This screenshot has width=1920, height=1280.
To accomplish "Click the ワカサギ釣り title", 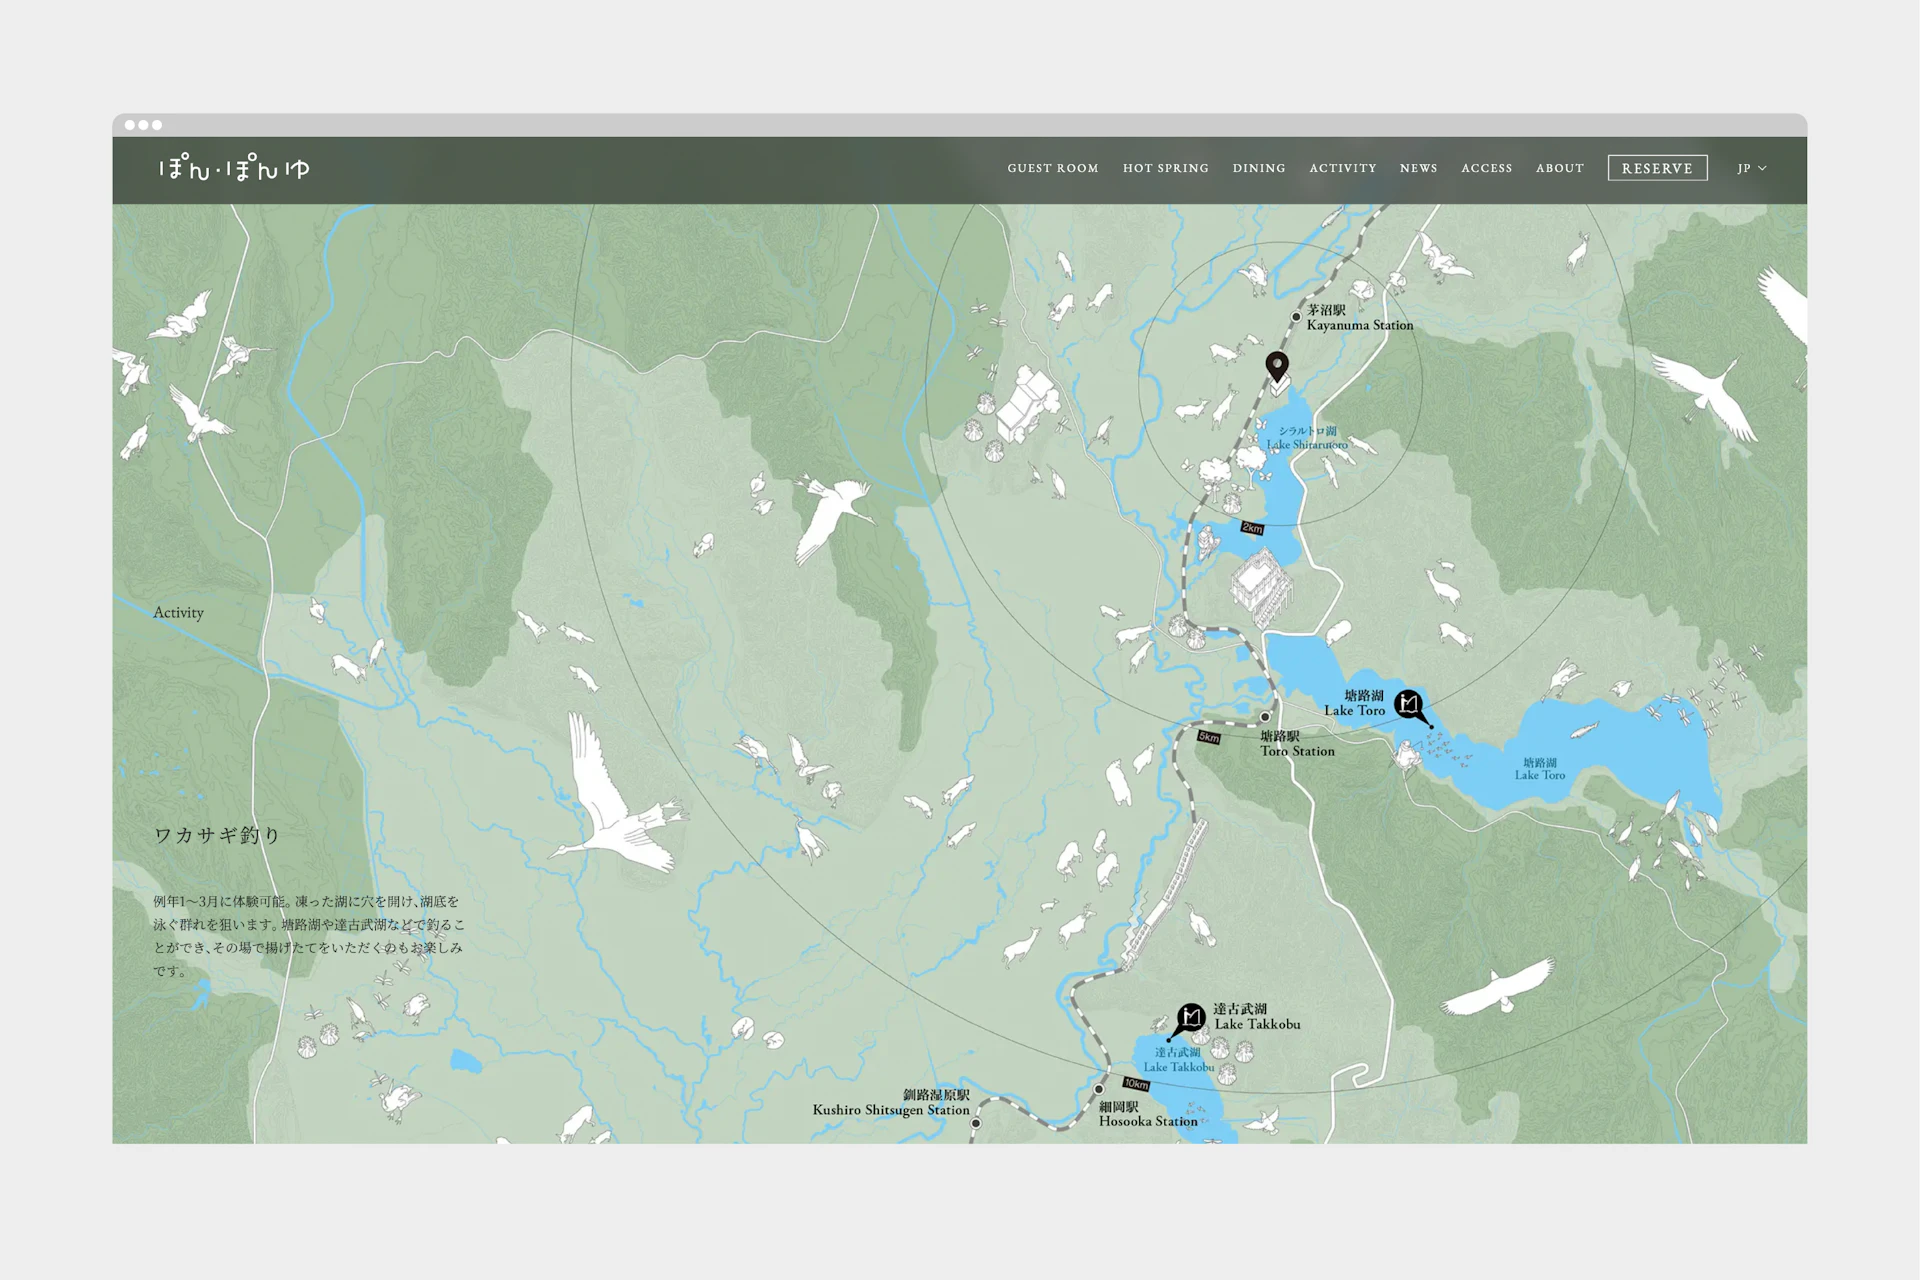I will 217,835.
